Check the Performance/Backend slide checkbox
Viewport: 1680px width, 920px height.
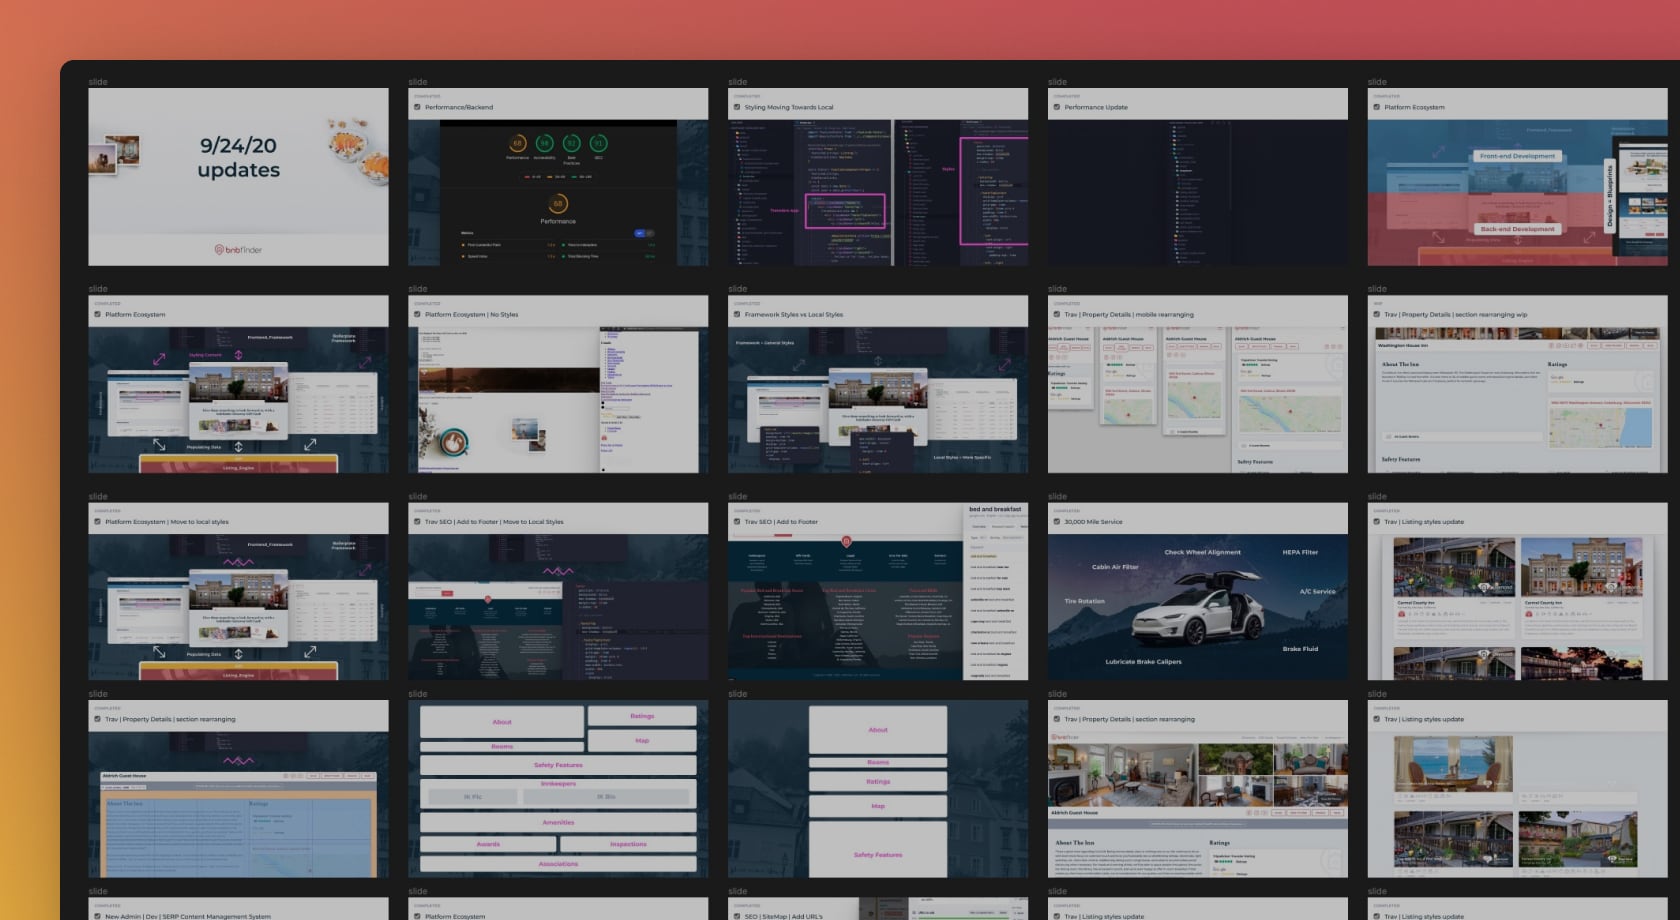coord(417,107)
